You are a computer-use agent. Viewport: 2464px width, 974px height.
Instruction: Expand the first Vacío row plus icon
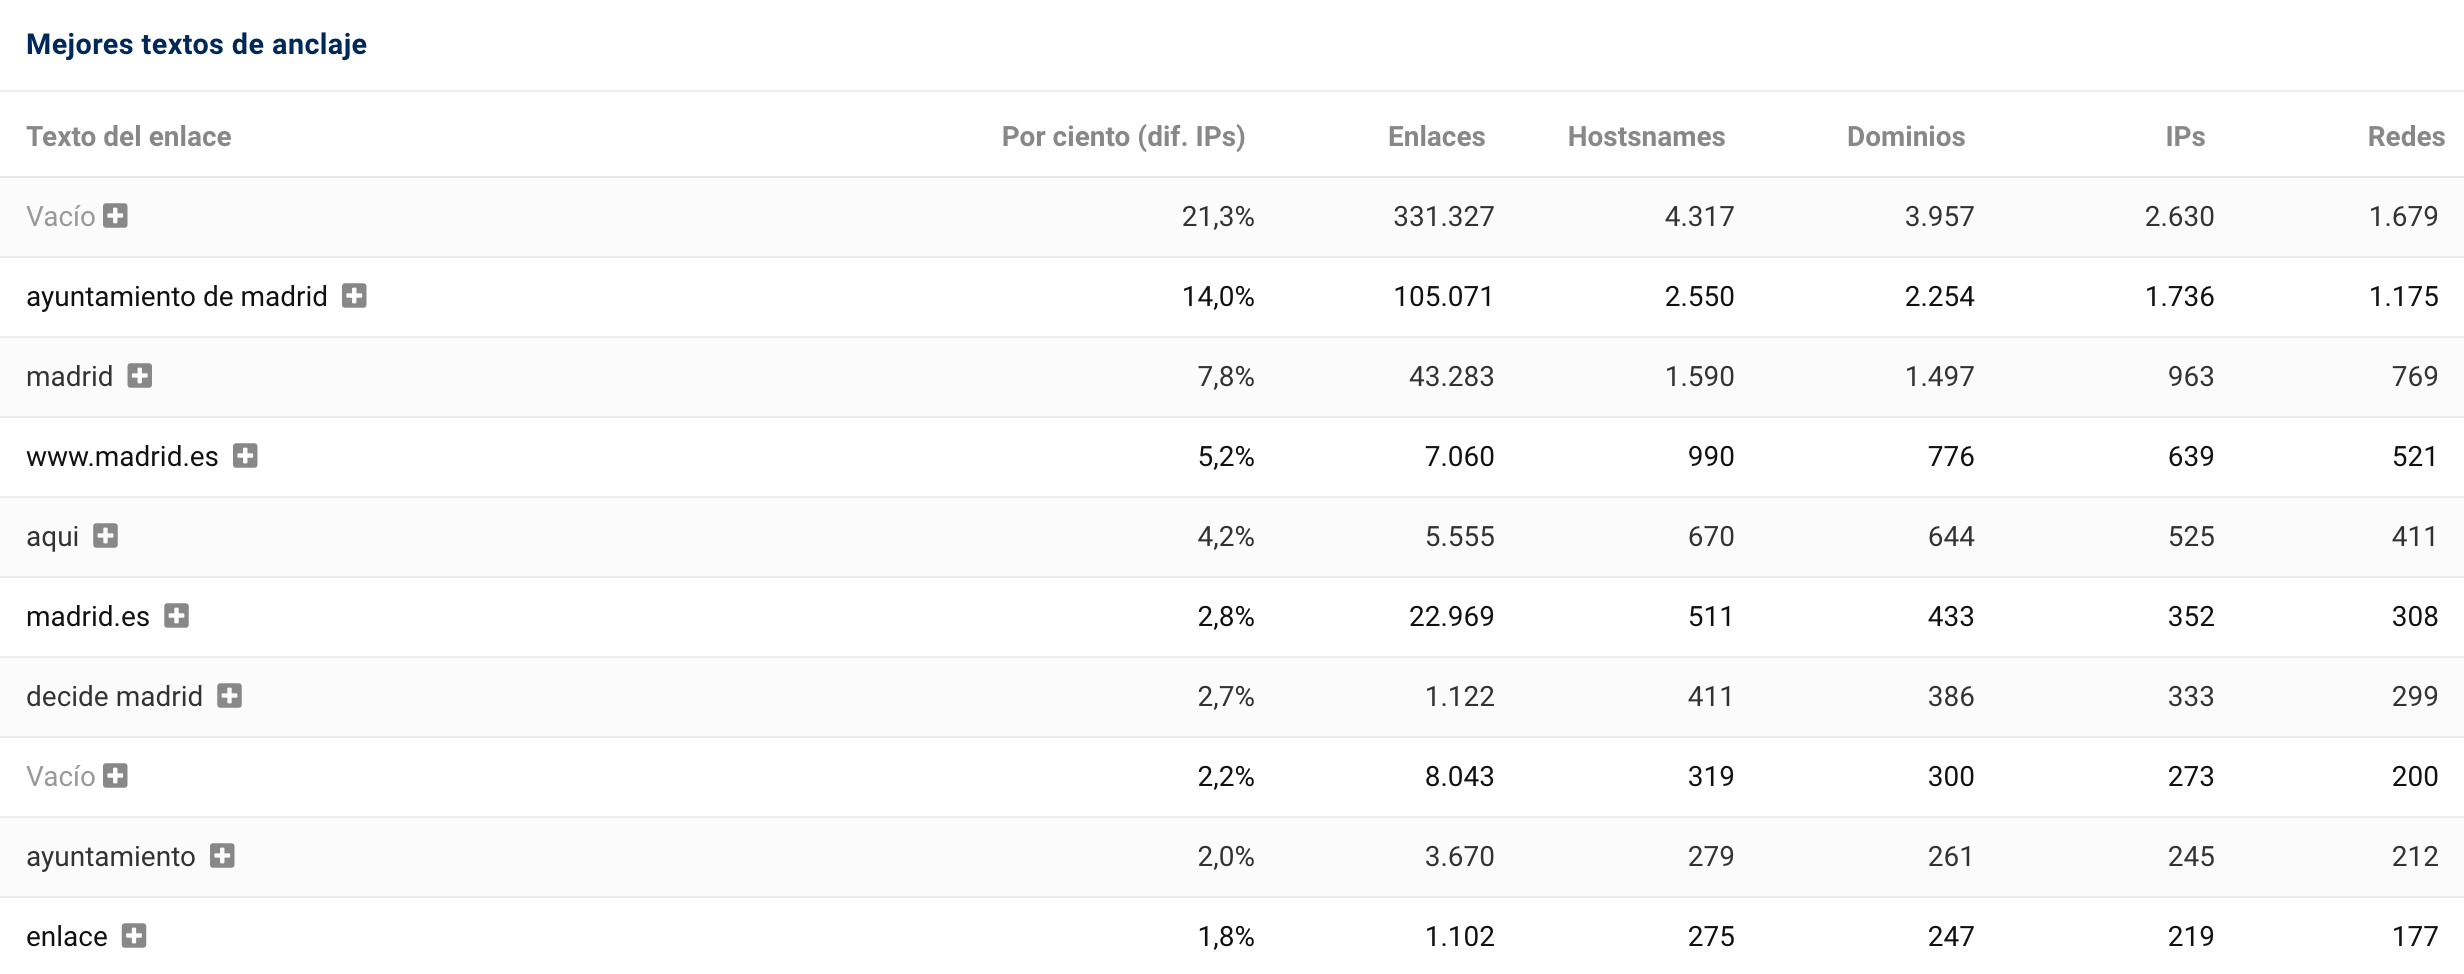point(116,216)
